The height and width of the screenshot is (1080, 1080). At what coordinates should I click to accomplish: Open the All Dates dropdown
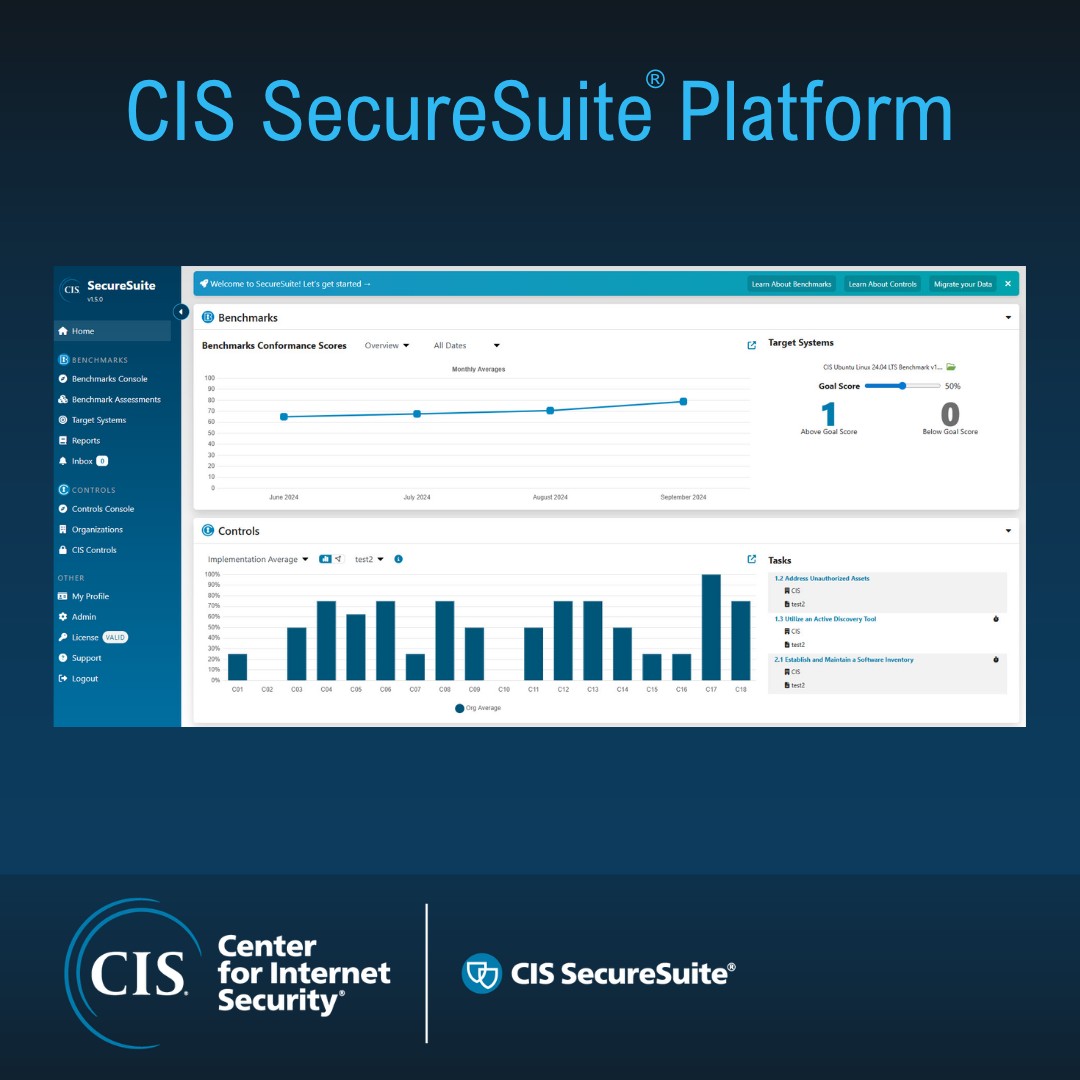[466, 346]
